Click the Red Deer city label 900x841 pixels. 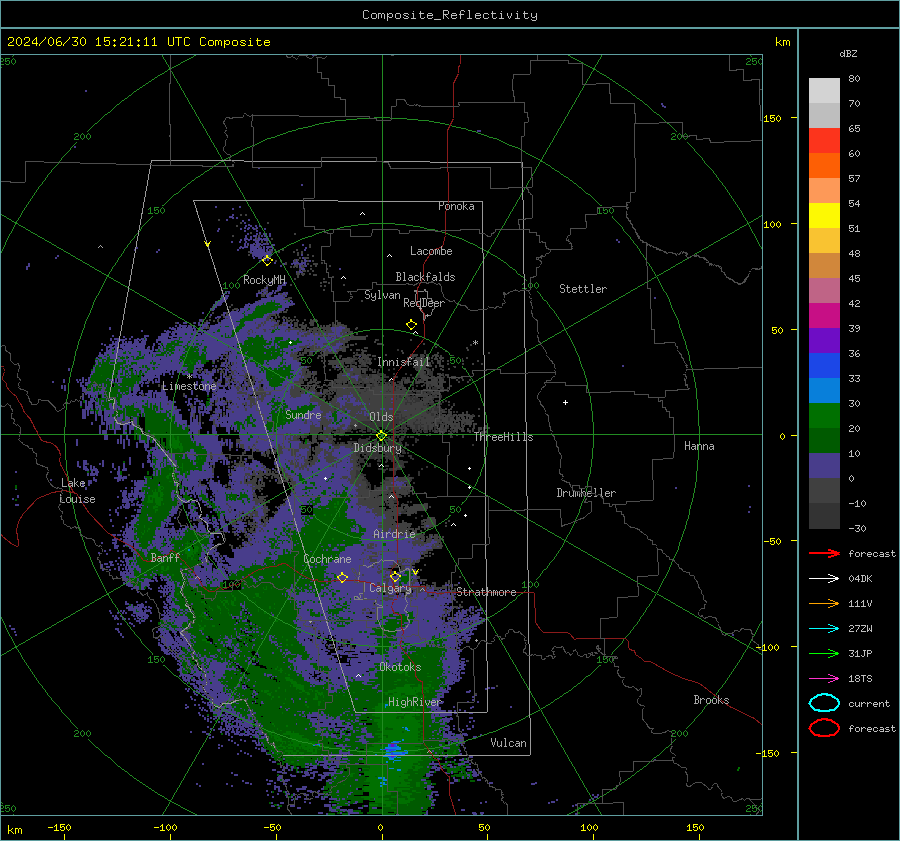(x=424, y=303)
